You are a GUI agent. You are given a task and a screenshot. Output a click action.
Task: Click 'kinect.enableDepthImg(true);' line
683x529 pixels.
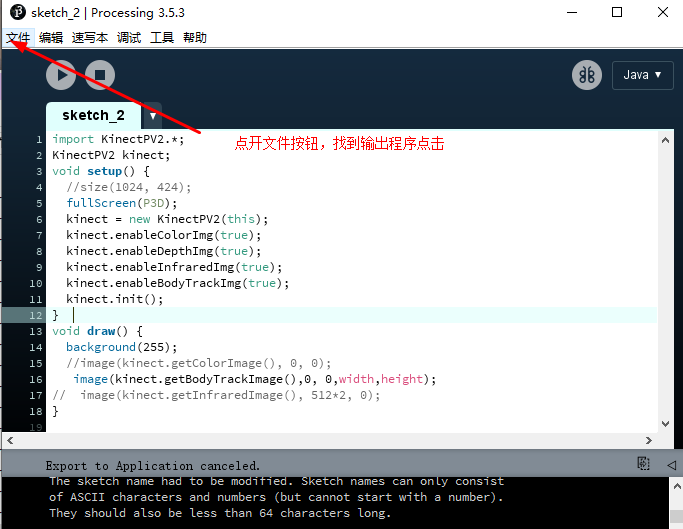coord(163,251)
